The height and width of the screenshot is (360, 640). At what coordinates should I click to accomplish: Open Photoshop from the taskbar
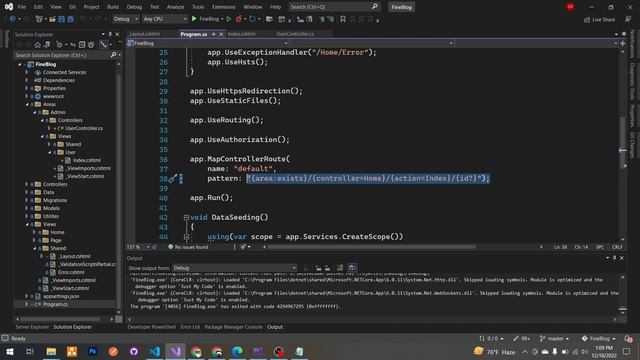(x=93, y=351)
